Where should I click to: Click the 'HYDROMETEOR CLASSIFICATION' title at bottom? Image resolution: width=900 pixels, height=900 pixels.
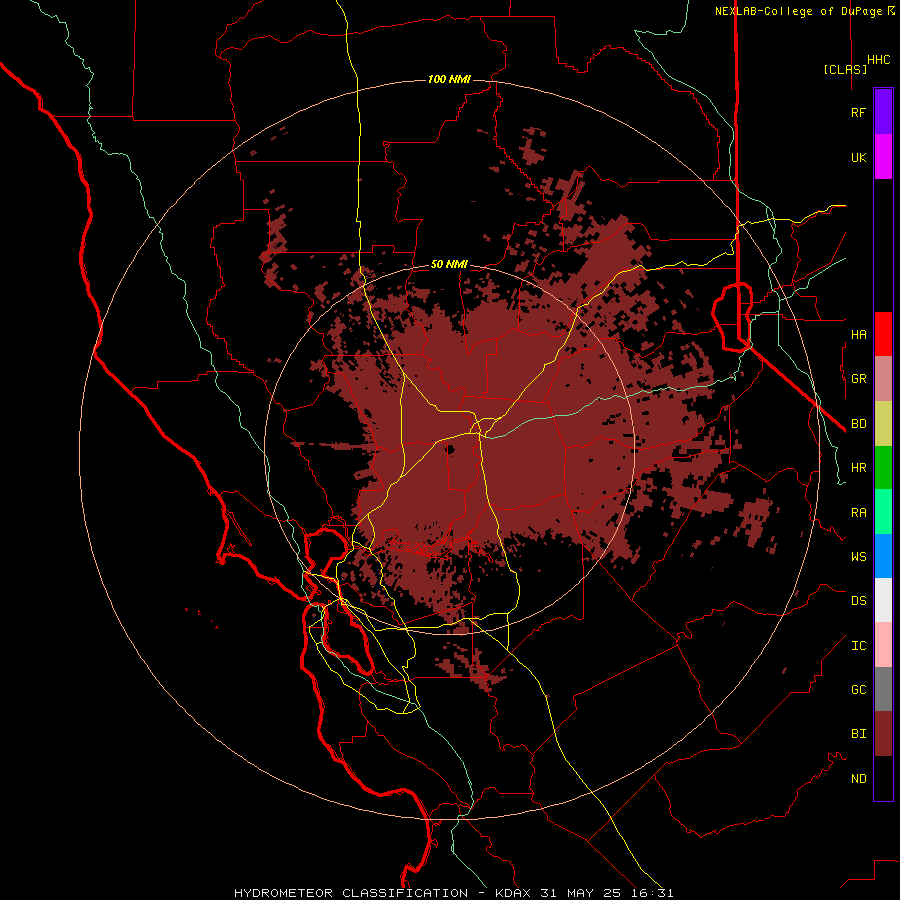[x=351, y=893]
